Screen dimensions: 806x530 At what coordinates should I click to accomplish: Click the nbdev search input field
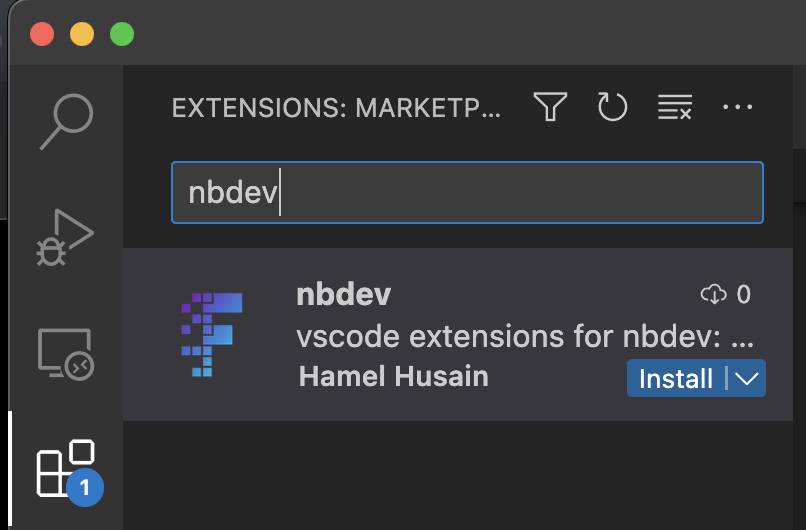point(467,193)
